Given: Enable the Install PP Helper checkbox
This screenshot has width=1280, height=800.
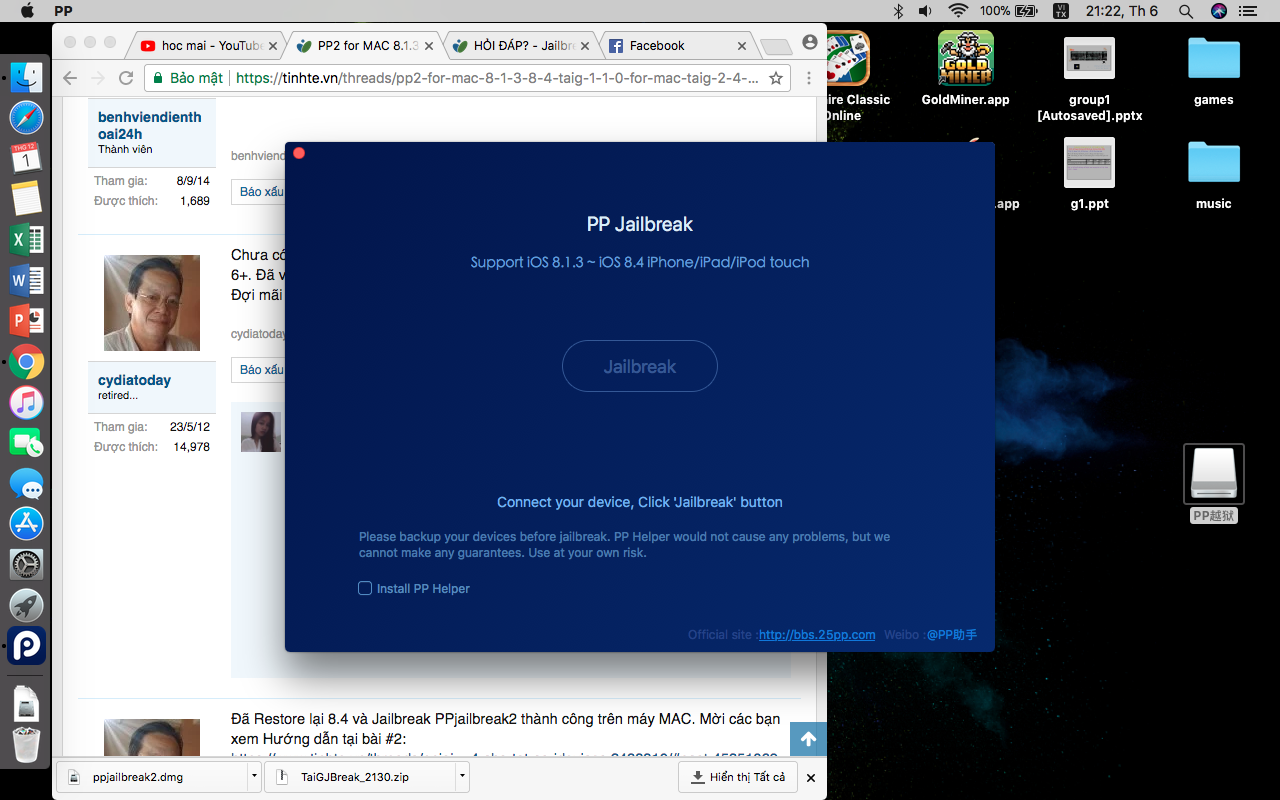Looking at the screenshot, I should (x=365, y=588).
